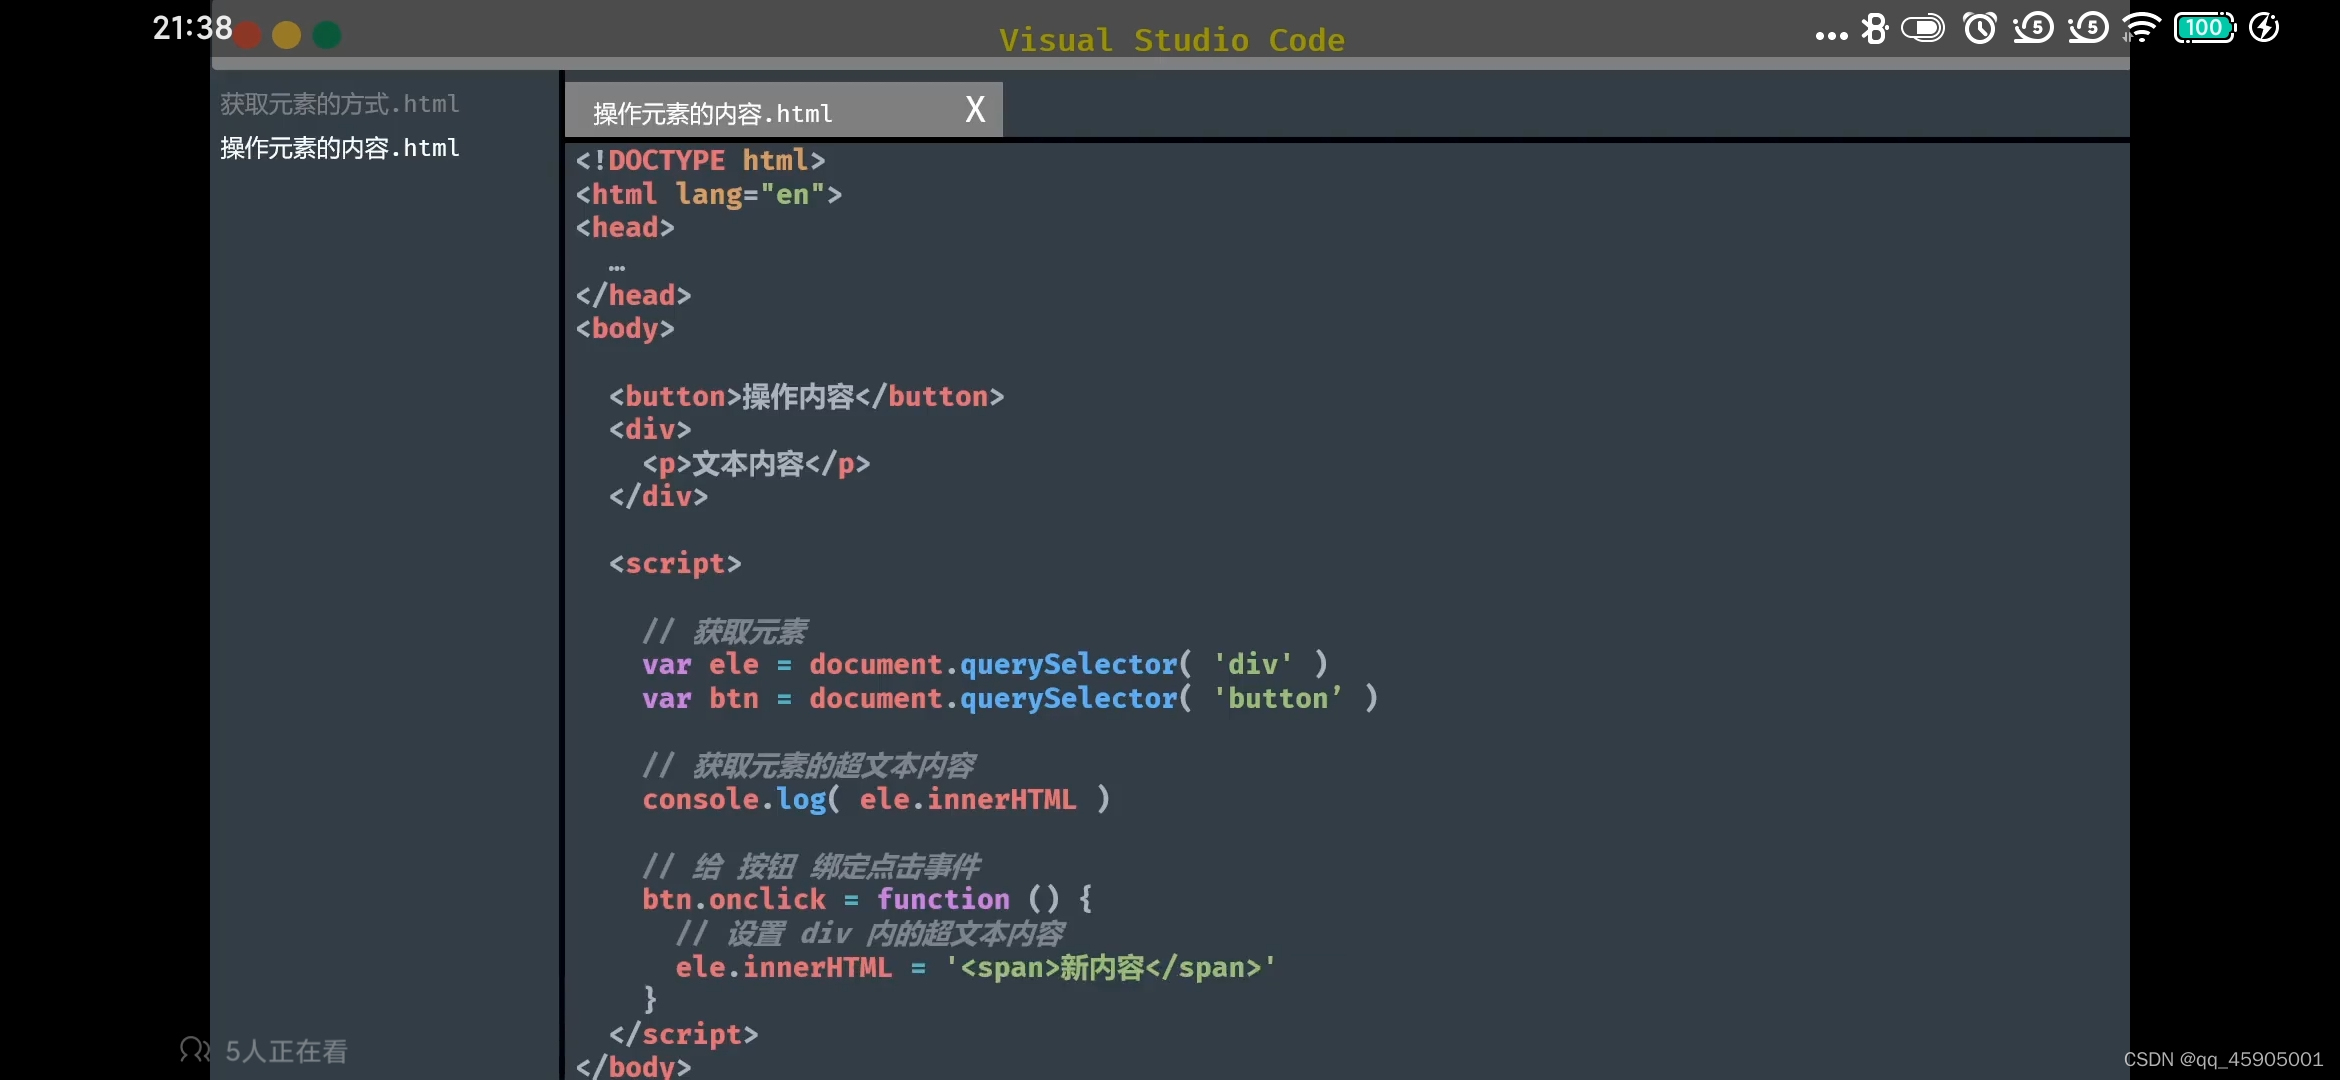Click the 5人正在看 viewer count text
This screenshot has width=2340, height=1080.
(x=286, y=1051)
